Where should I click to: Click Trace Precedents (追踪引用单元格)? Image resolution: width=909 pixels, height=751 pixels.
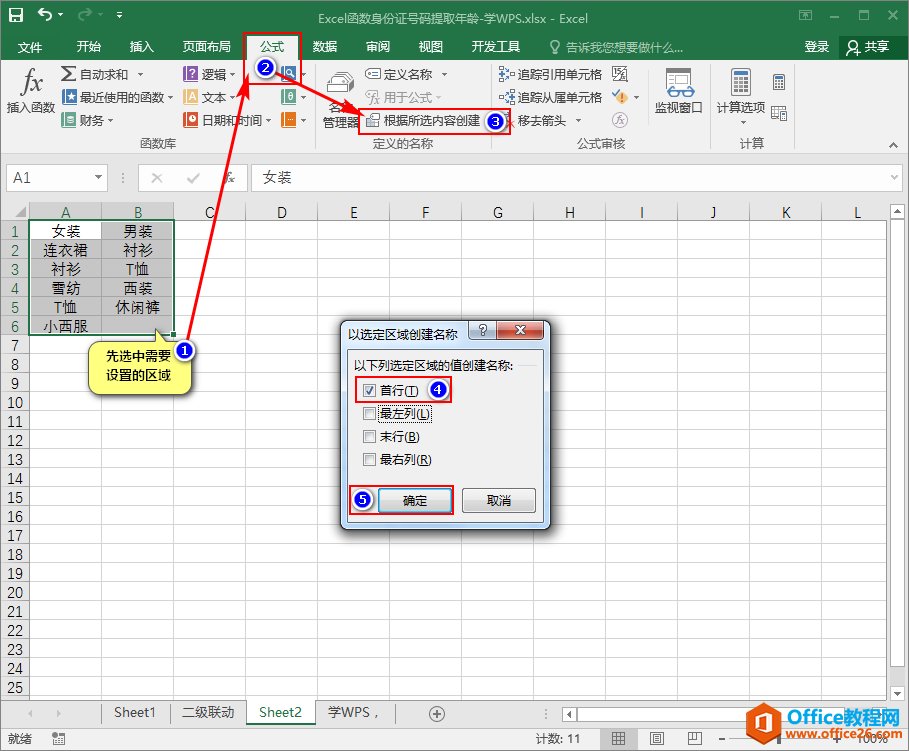point(551,74)
